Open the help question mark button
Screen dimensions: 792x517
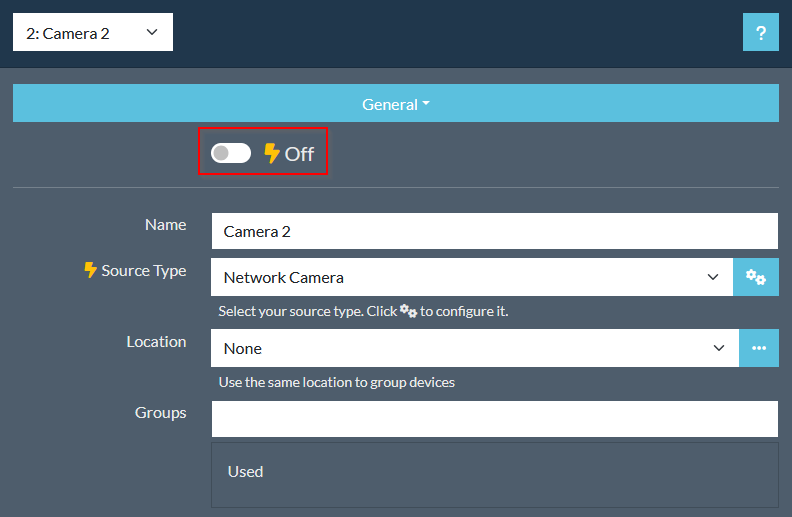point(760,33)
